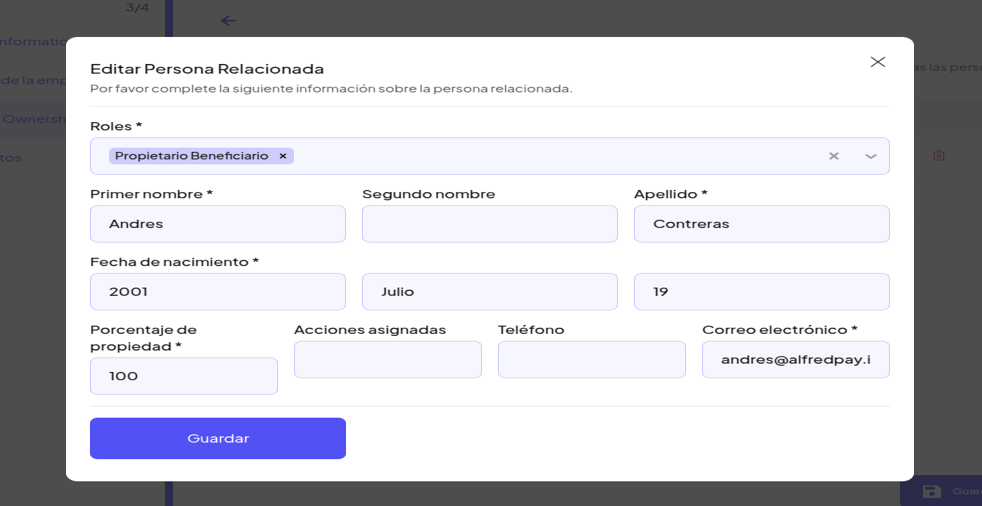Screen dimensions: 982x506
Task: Click the save disk icon in the background page
Action: 932,492
